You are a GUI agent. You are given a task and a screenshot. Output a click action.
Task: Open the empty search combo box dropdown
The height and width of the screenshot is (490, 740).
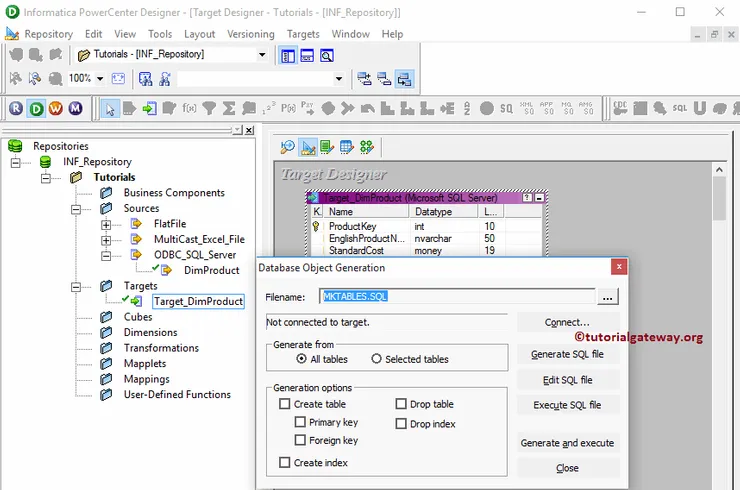338,78
